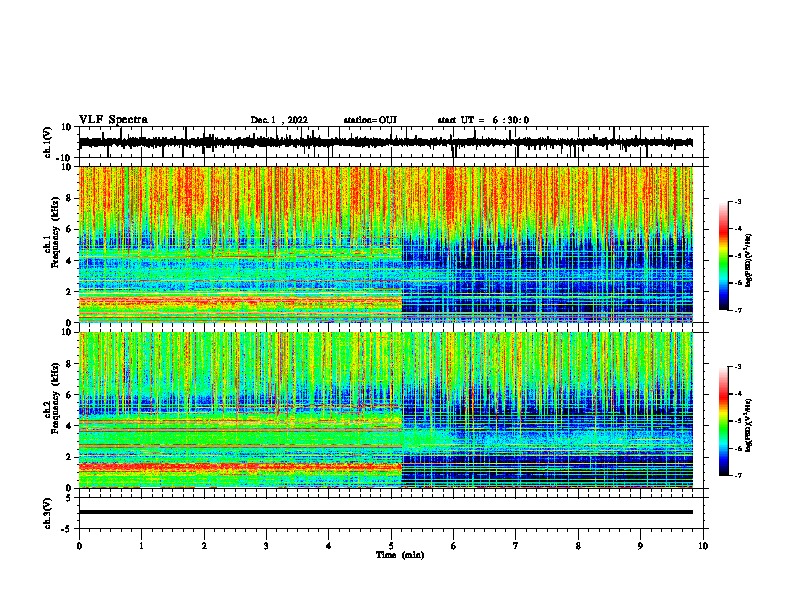
Task: Click the "9" tick label on the Time axis
Action: pyautogui.click(x=640, y=546)
